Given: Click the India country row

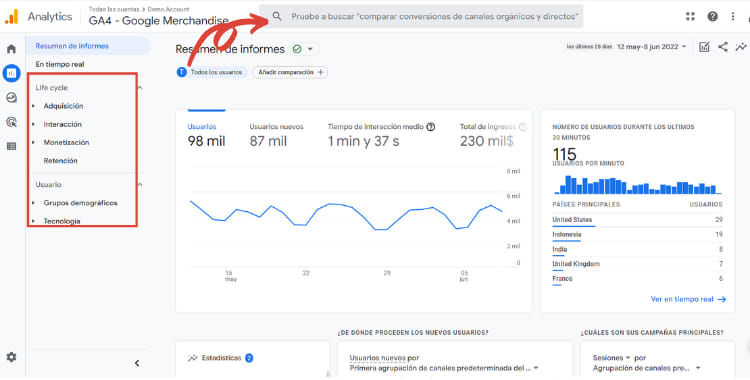Looking at the screenshot, I should (x=637, y=250).
